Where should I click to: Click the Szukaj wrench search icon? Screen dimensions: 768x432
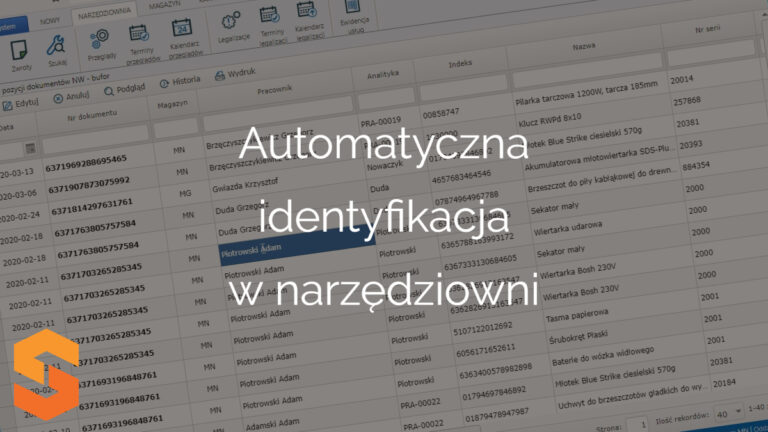pyautogui.click(x=56, y=51)
